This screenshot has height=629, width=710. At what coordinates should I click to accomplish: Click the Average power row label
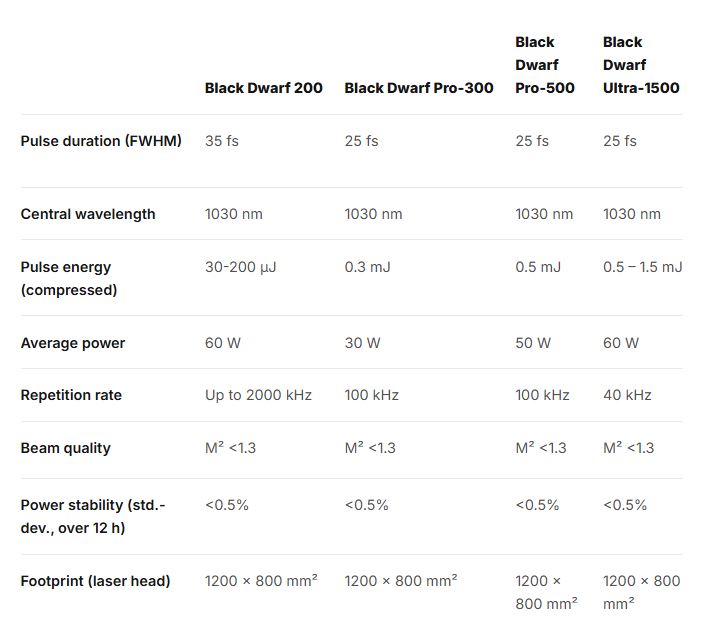[73, 343]
